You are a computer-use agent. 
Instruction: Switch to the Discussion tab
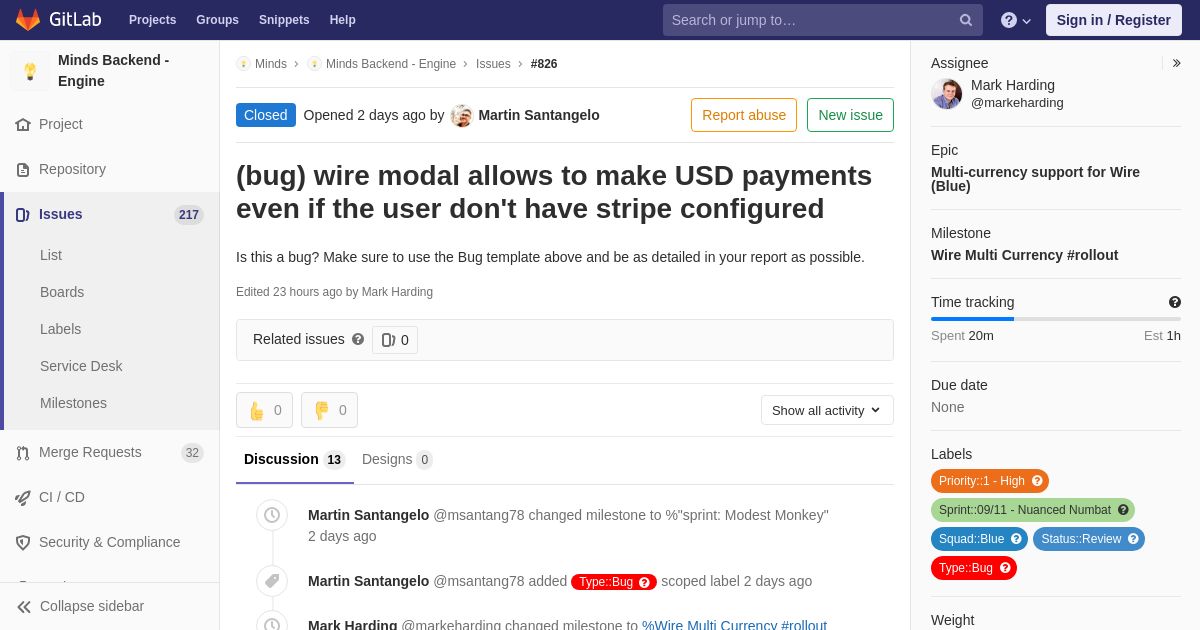pyautogui.click(x=294, y=459)
